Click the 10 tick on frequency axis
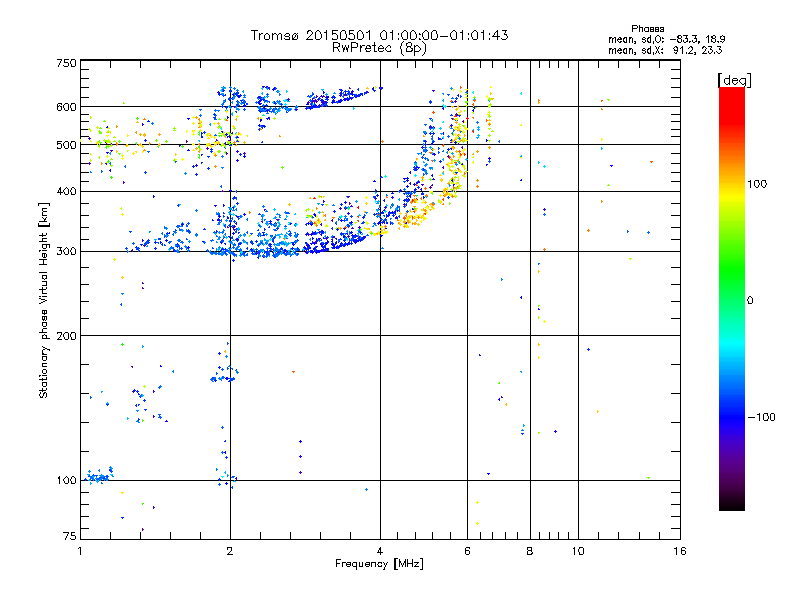 578,551
